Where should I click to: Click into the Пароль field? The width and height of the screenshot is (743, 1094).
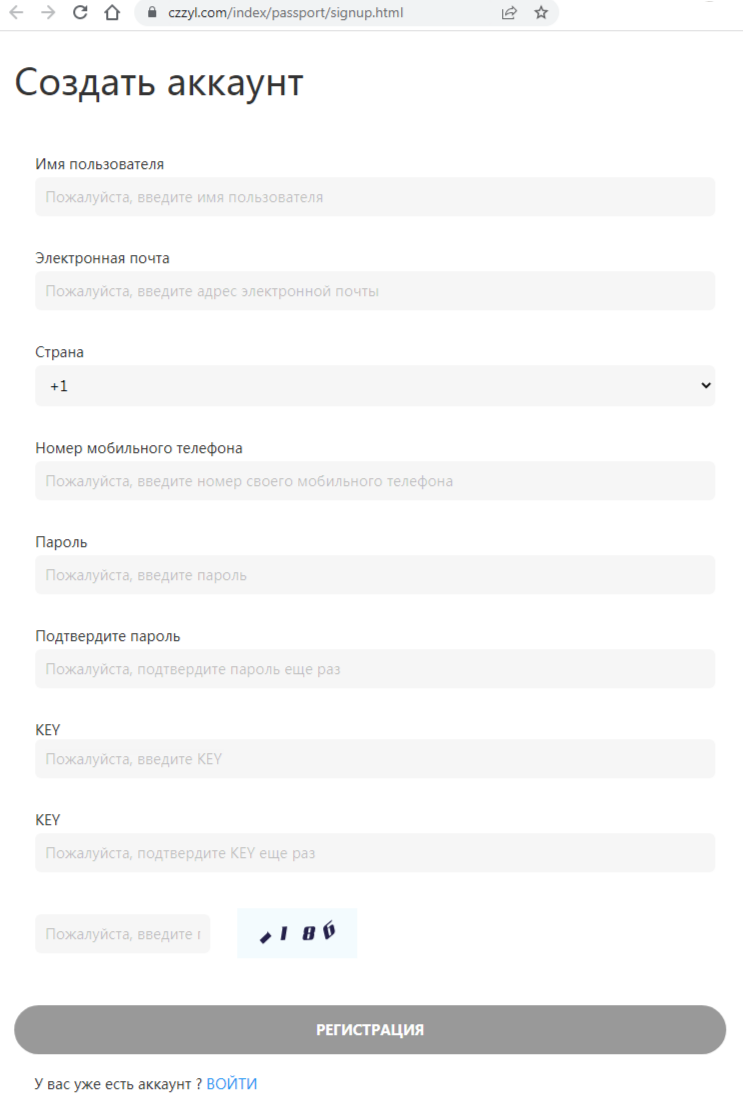pyautogui.click(x=375, y=575)
